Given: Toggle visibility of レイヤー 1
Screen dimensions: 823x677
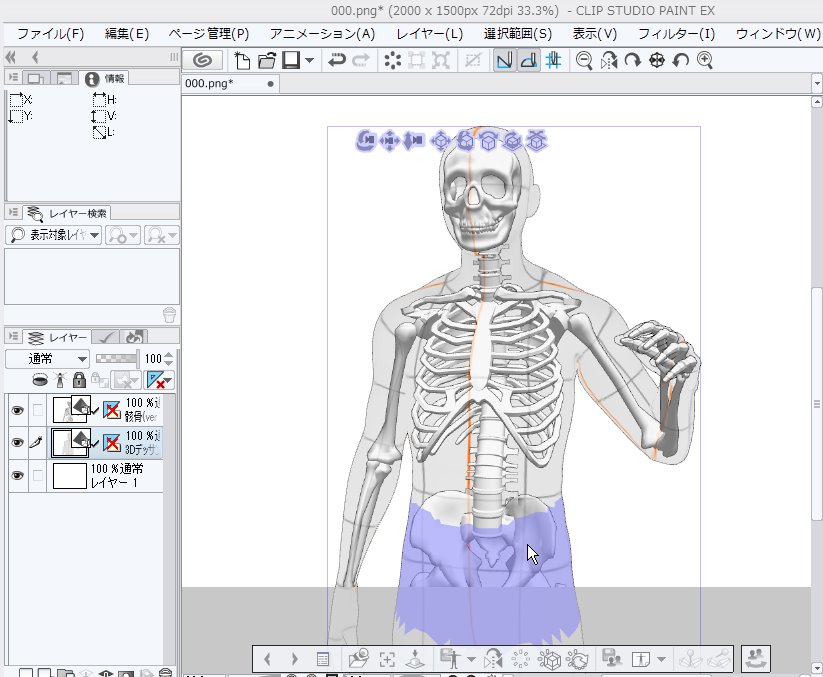Looking at the screenshot, I should [x=17, y=475].
